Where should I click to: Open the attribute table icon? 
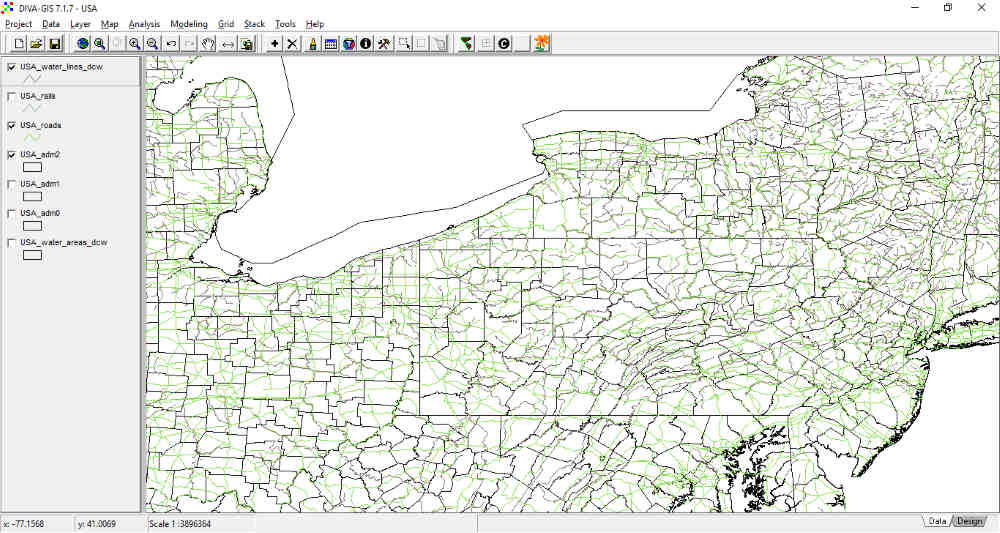tap(330, 43)
